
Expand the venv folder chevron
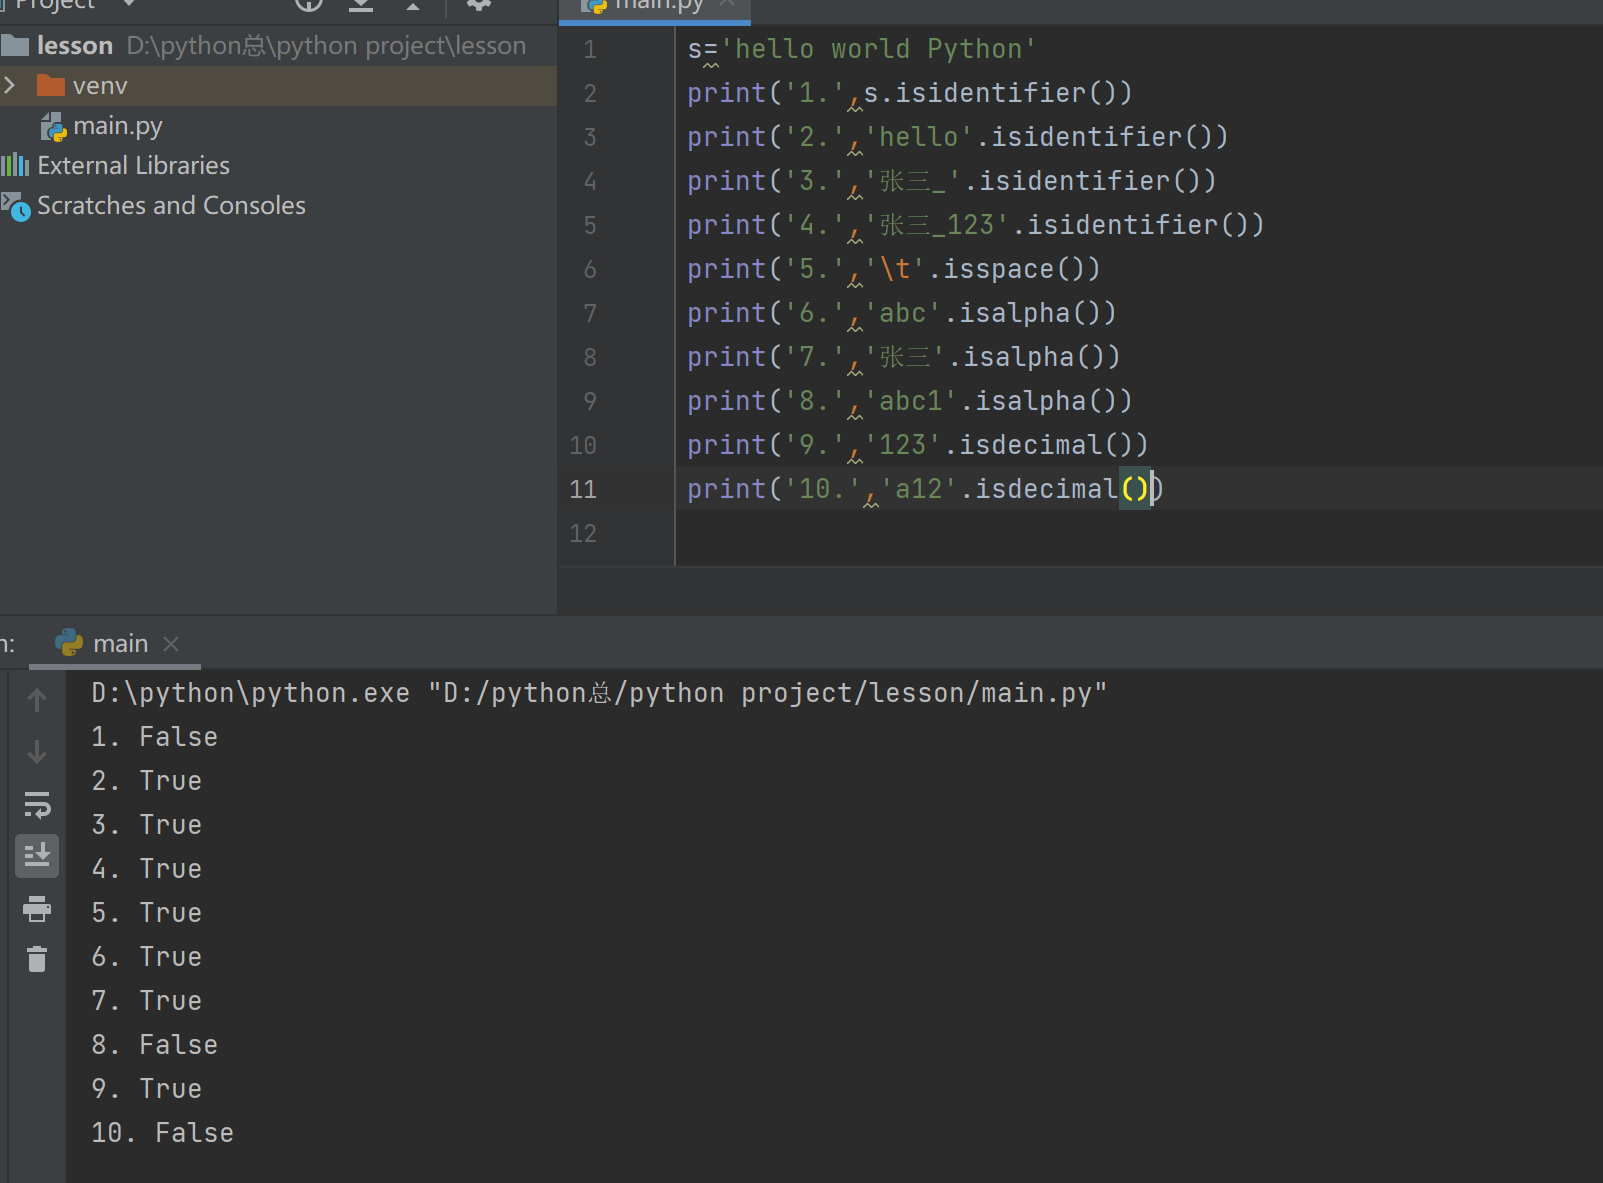(x=10, y=85)
